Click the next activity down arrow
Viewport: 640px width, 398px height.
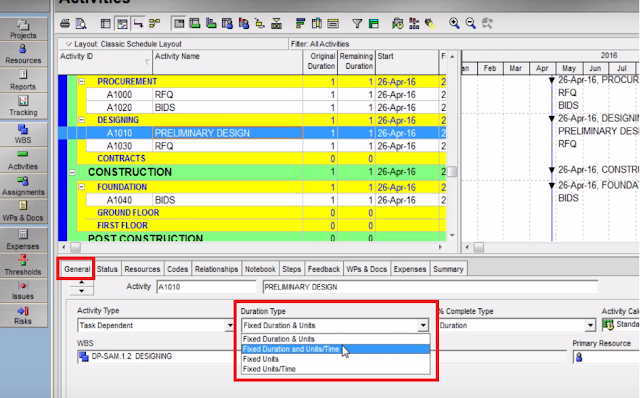tap(82, 291)
